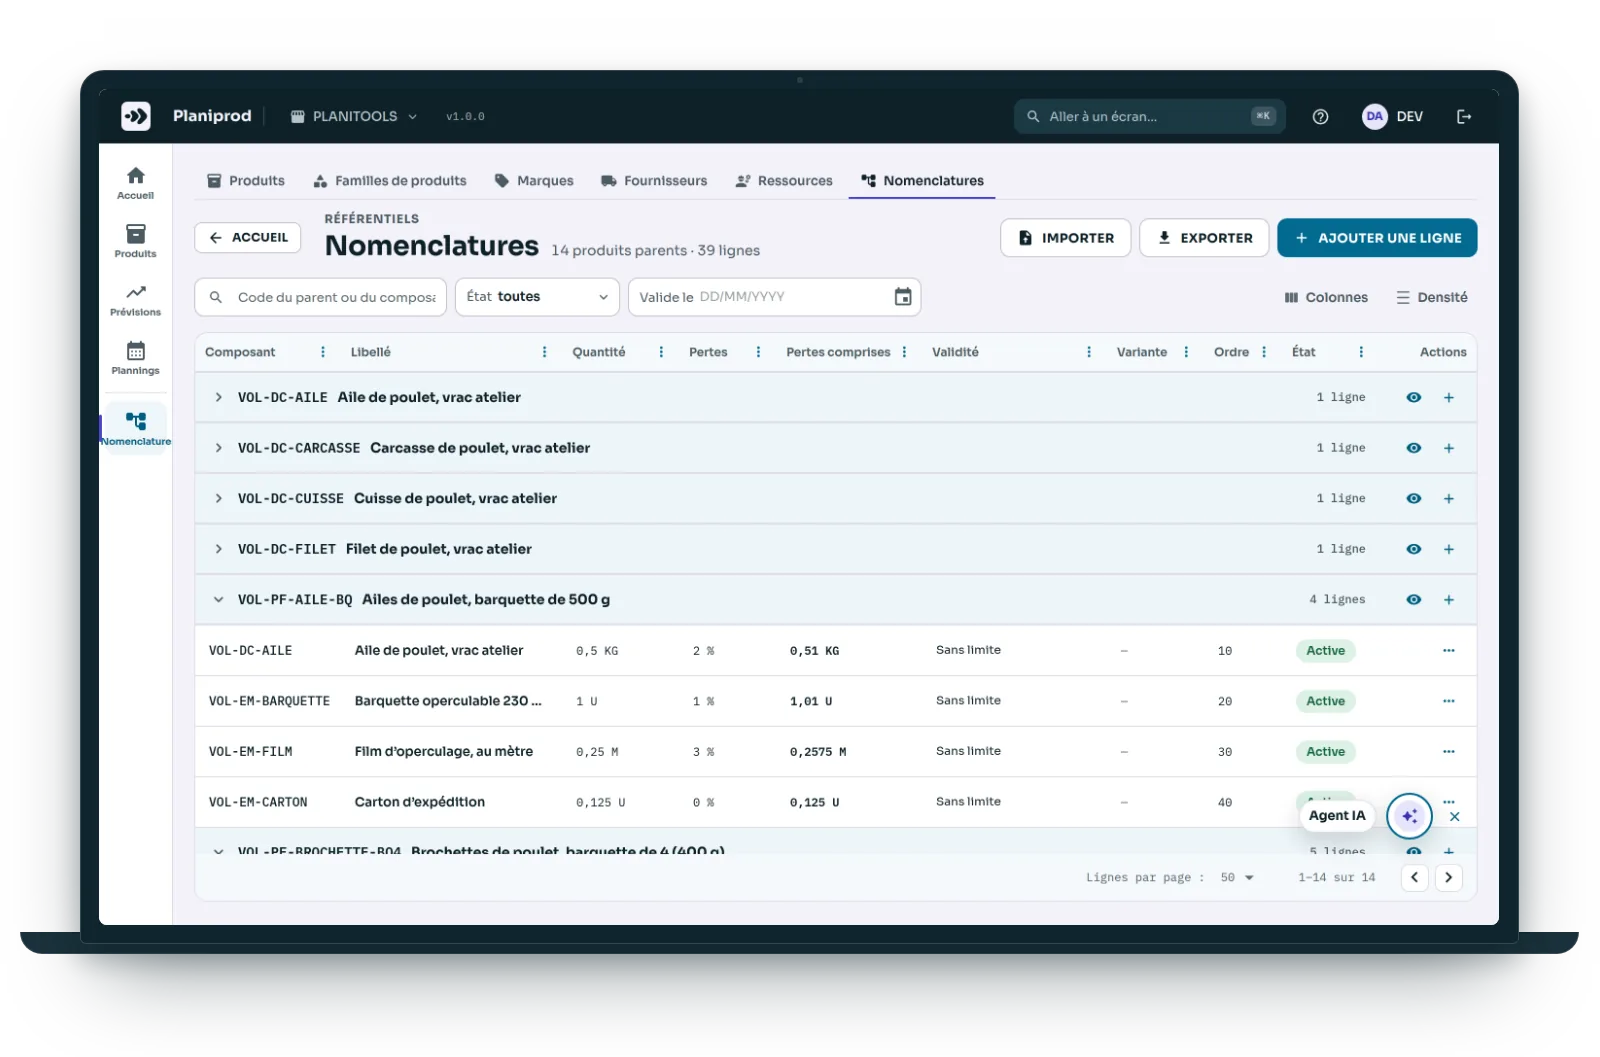Image resolution: width=1600 pixels, height=1057 pixels.
Task: Open the État toutes filter dropdown
Action: coord(537,297)
